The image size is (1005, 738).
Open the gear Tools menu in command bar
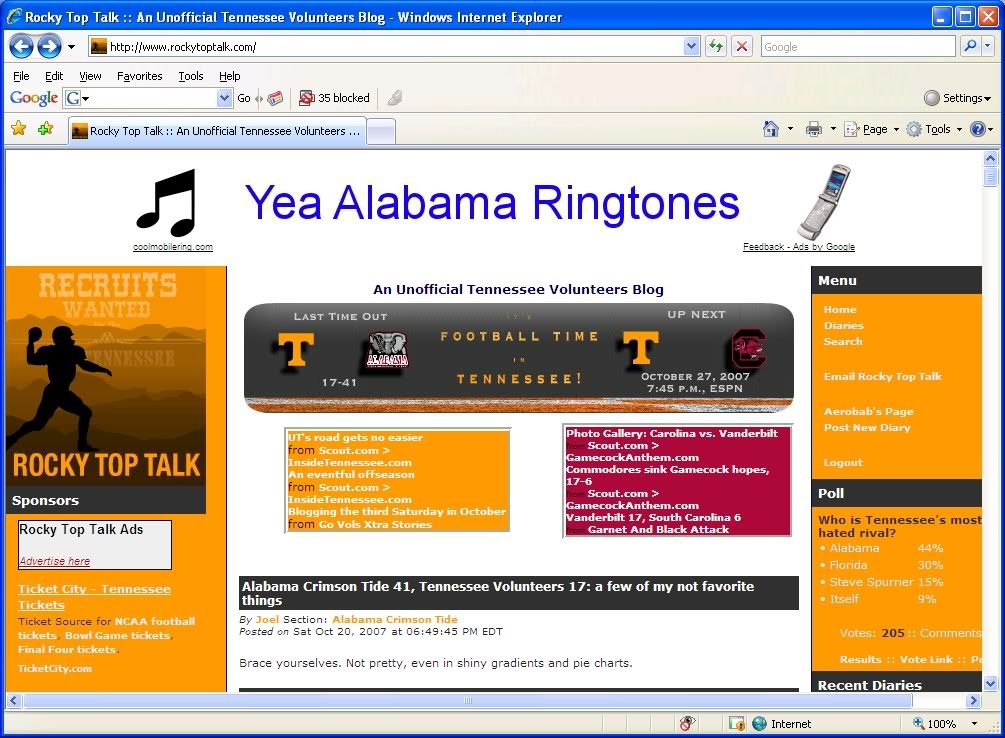(x=934, y=130)
